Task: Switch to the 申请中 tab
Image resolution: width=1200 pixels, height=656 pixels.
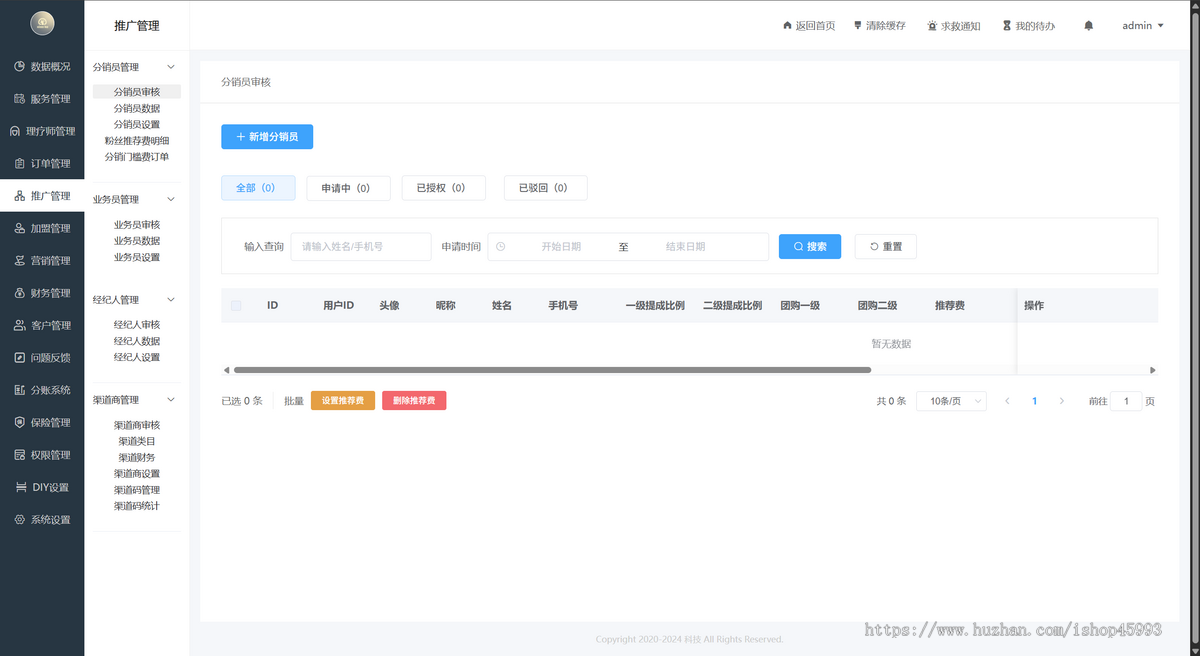Action: (x=348, y=187)
